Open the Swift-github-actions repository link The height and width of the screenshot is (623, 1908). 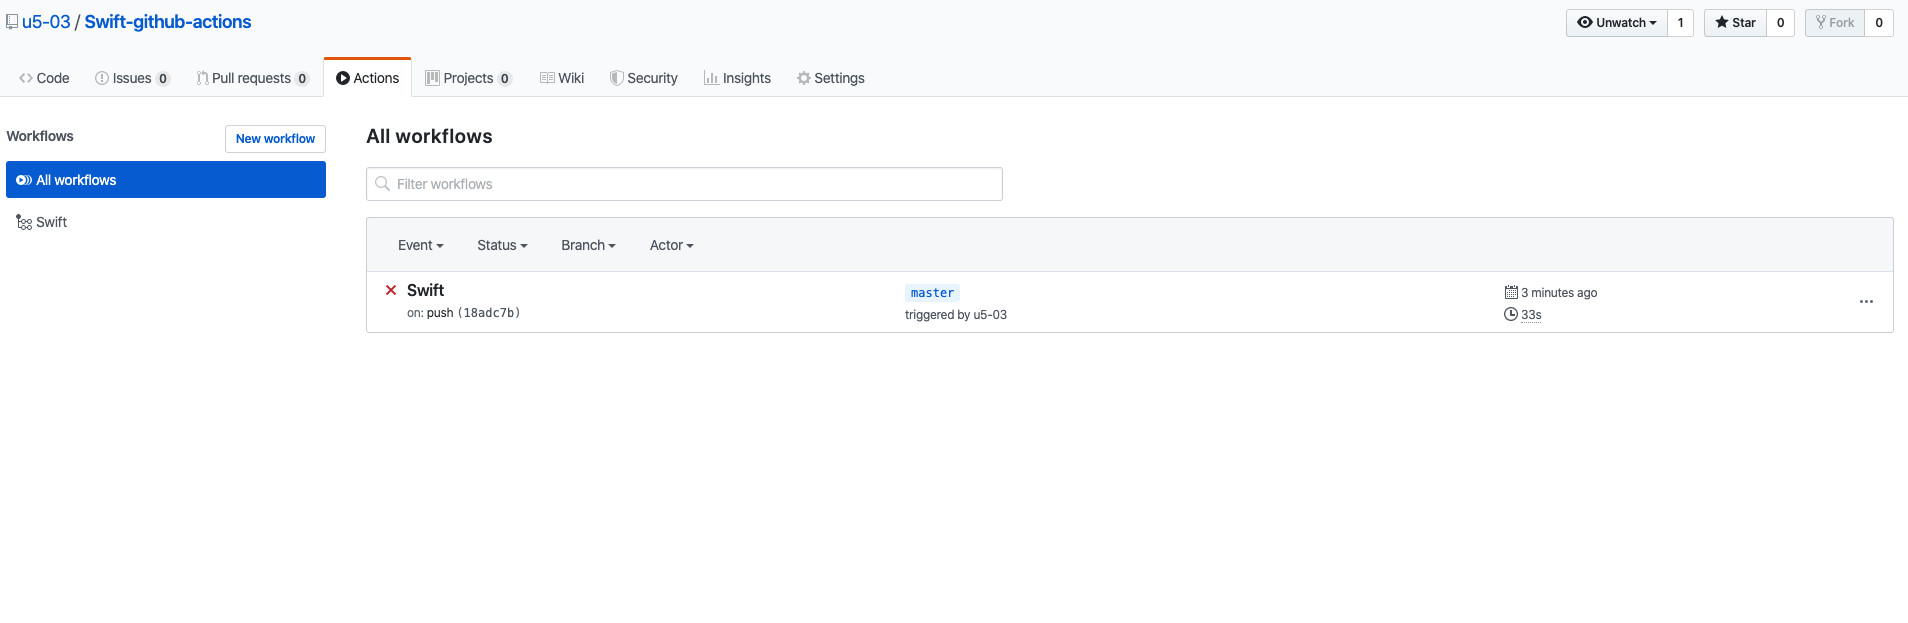coord(168,22)
